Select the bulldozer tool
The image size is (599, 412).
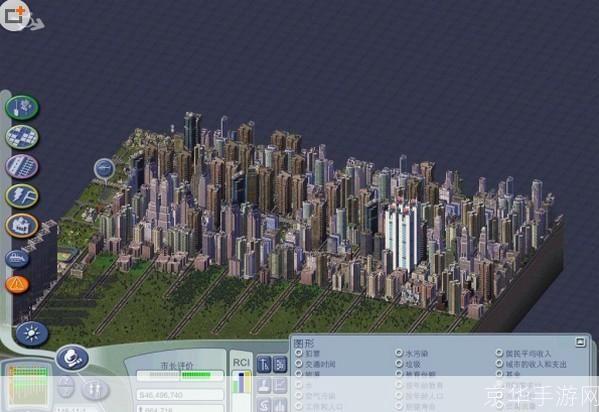[x=17, y=259]
